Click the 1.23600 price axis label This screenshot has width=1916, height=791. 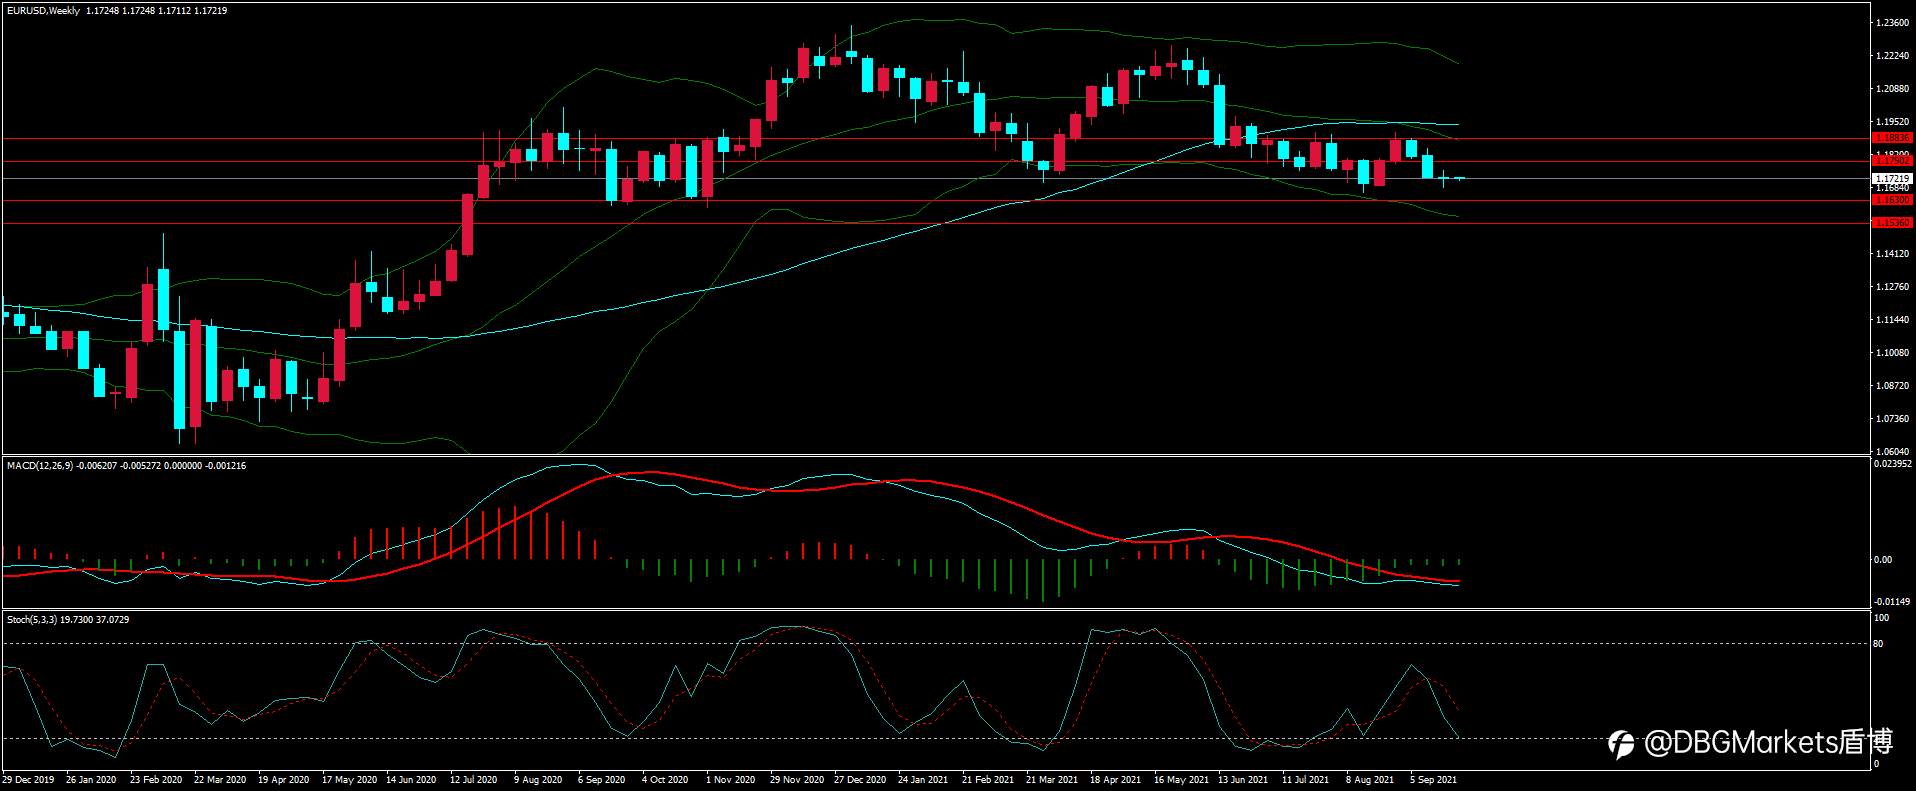(1892, 22)
